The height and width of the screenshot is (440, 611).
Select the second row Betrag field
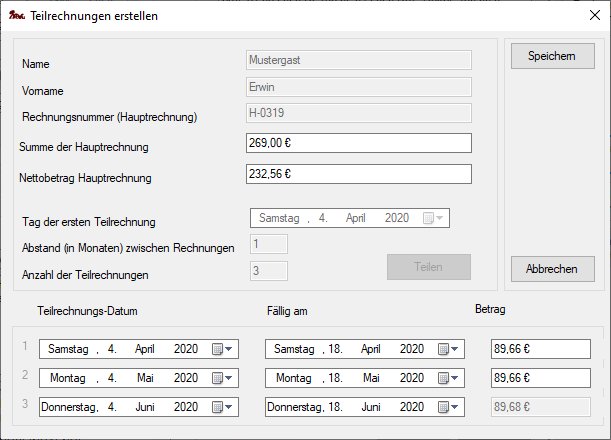coord(541,378)
